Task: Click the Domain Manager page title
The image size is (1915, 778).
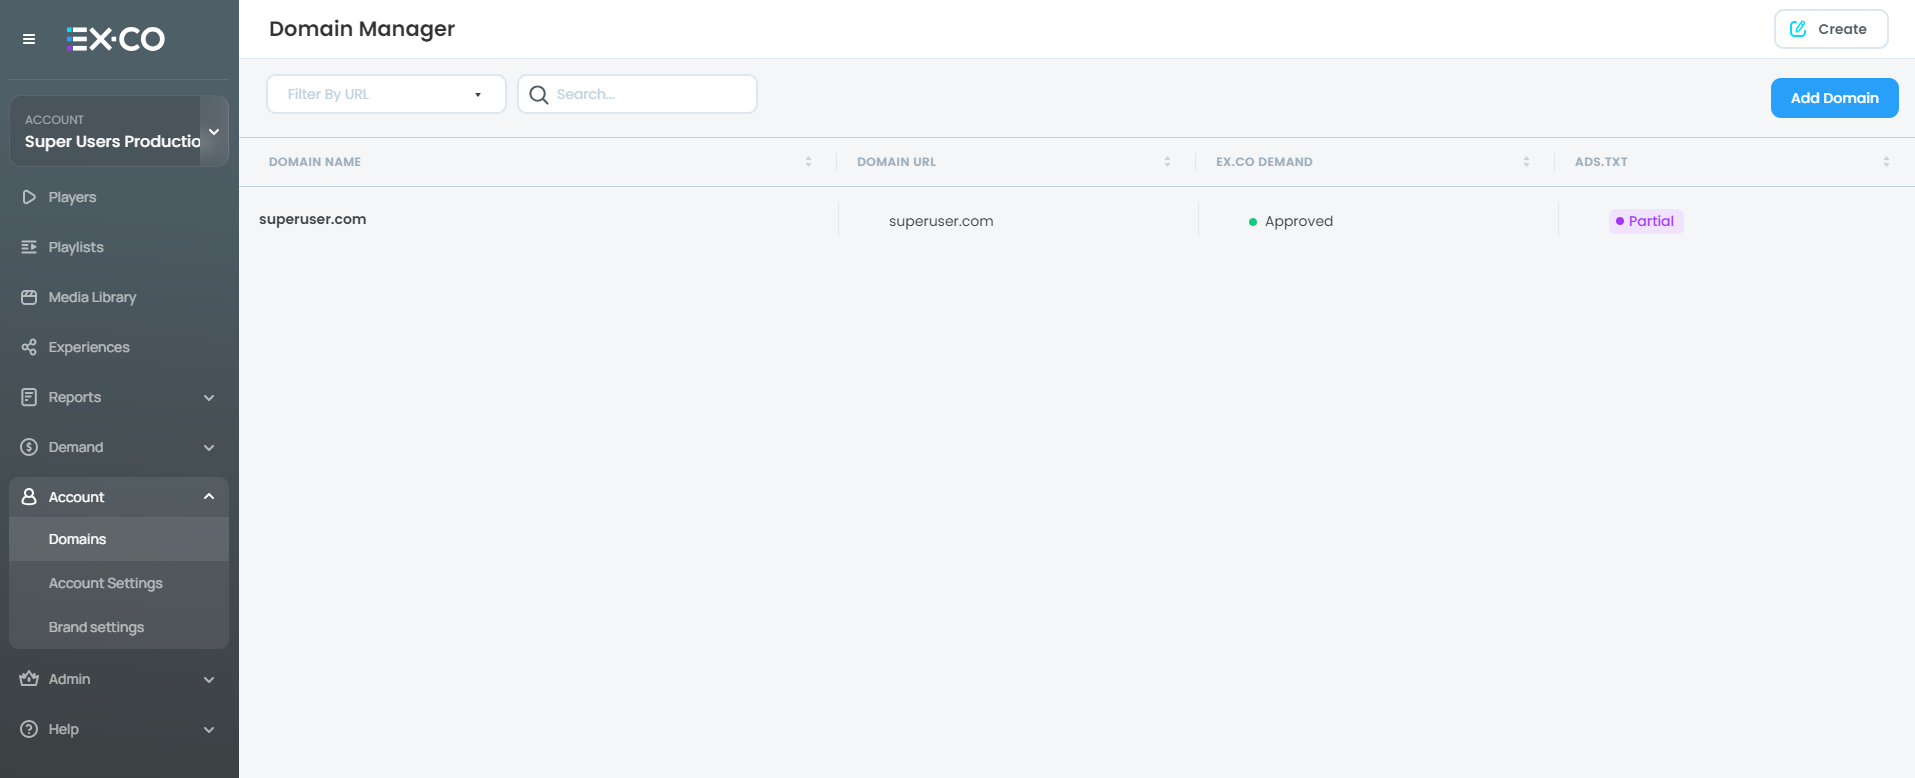Action: click(x=362, y=29)
